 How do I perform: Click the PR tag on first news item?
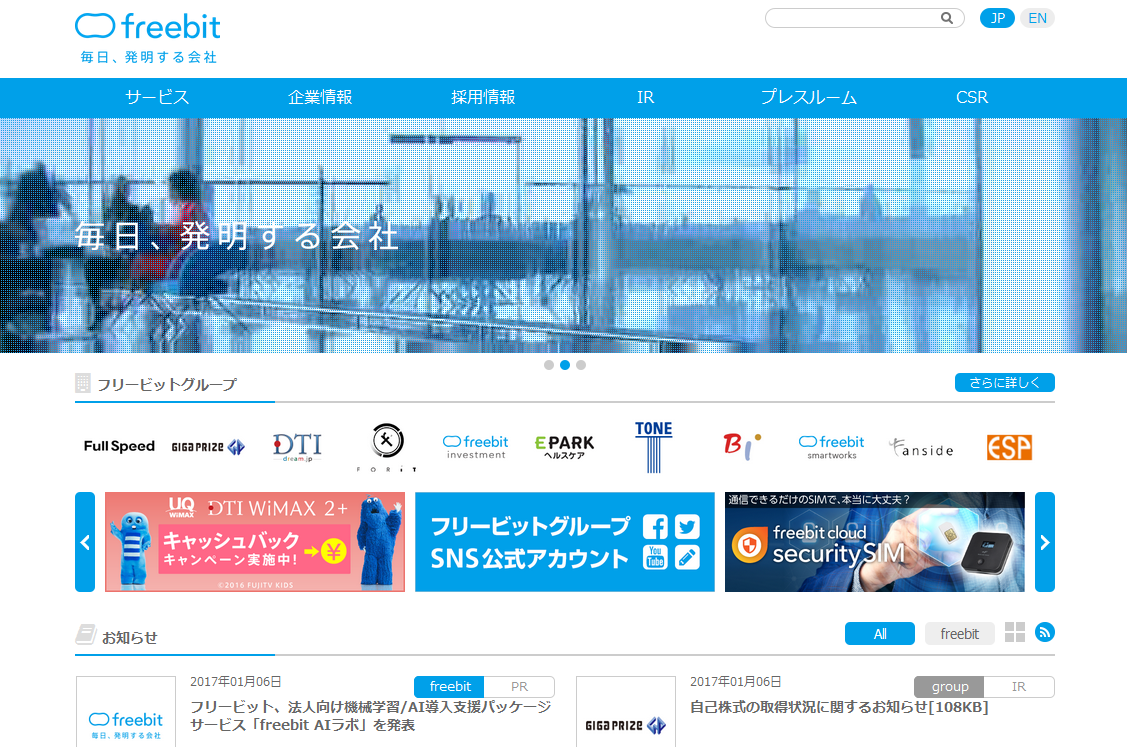[519, 687]
